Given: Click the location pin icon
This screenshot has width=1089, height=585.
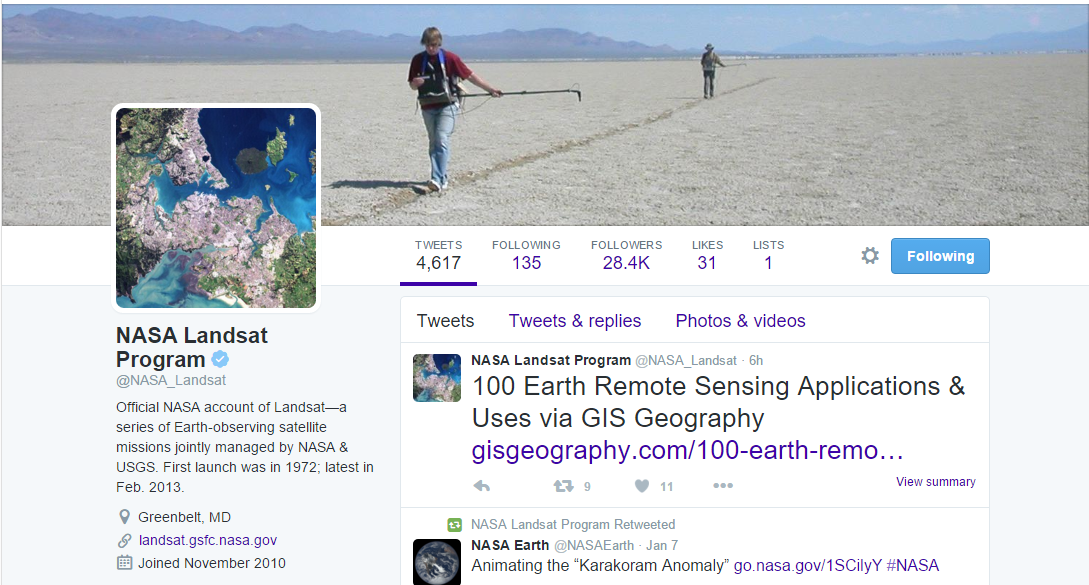Looking at the screenshot, I should tap(124, 517).
